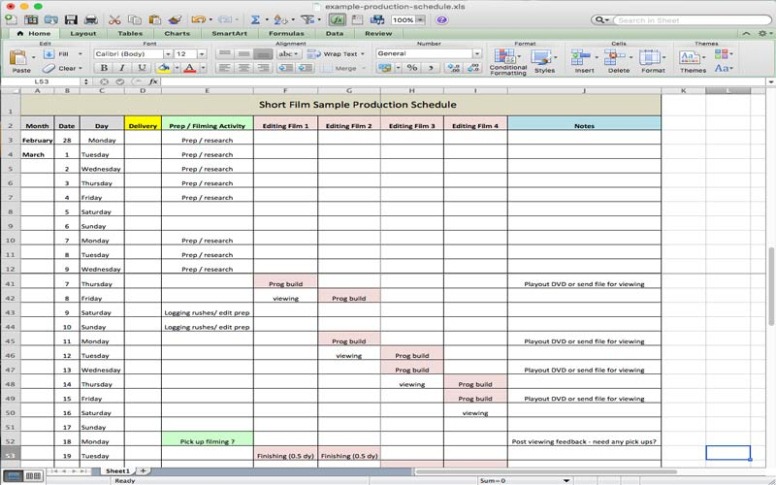The image size is (776, 485).
Task: Click the Cut scissors icon
Action: 115,19
